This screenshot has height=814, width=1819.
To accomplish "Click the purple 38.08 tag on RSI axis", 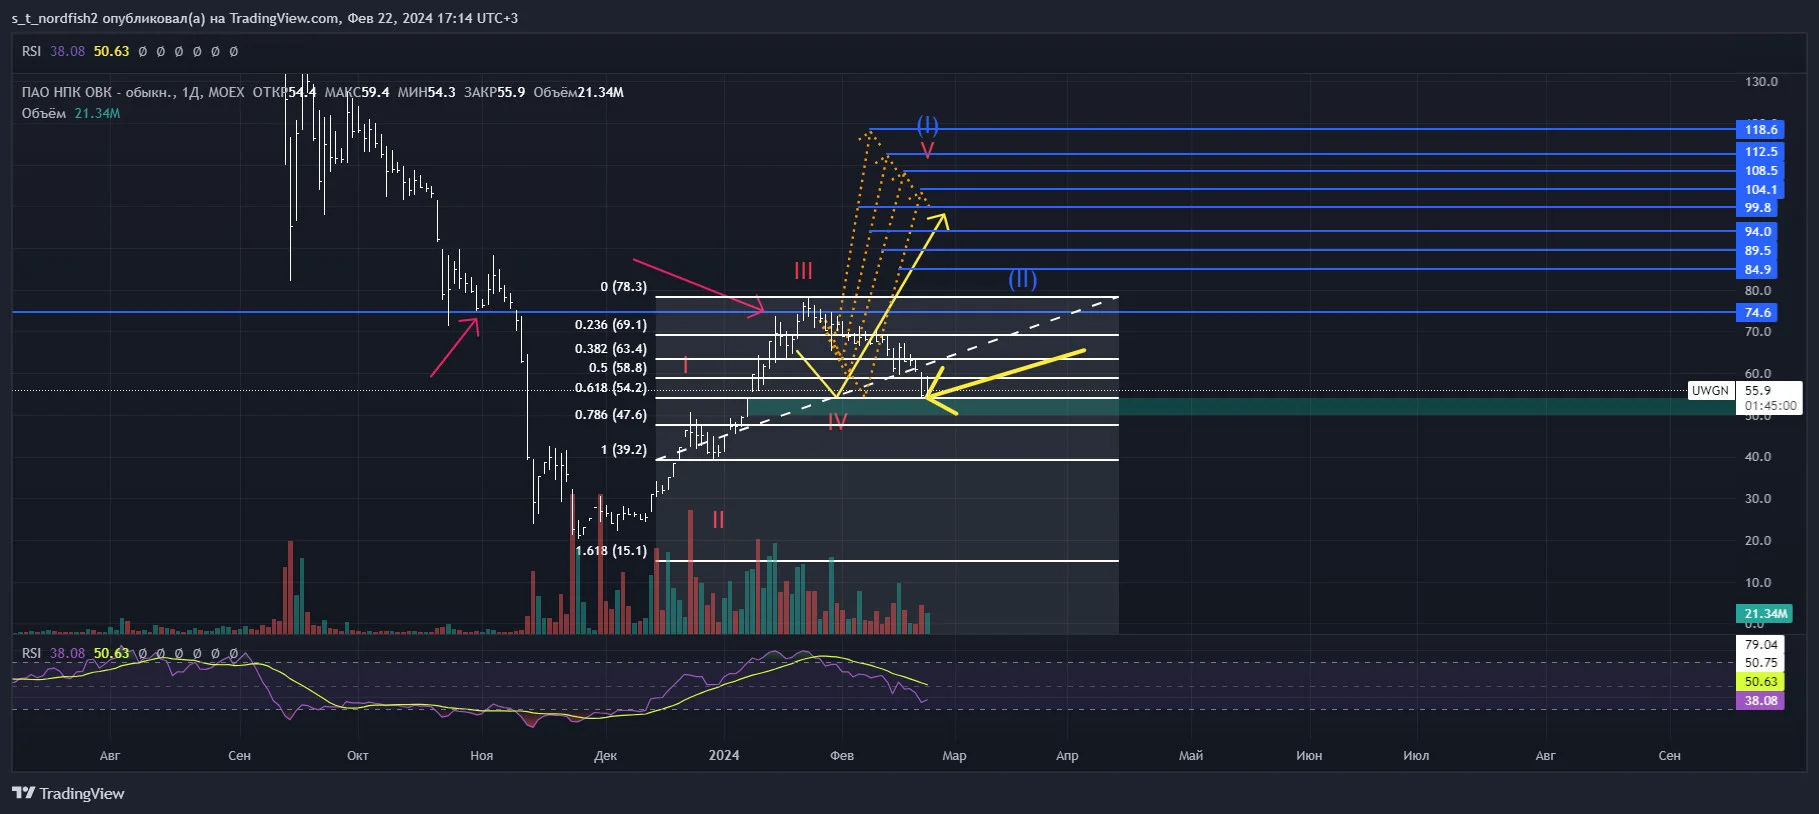I will (x=1761, y=701).
